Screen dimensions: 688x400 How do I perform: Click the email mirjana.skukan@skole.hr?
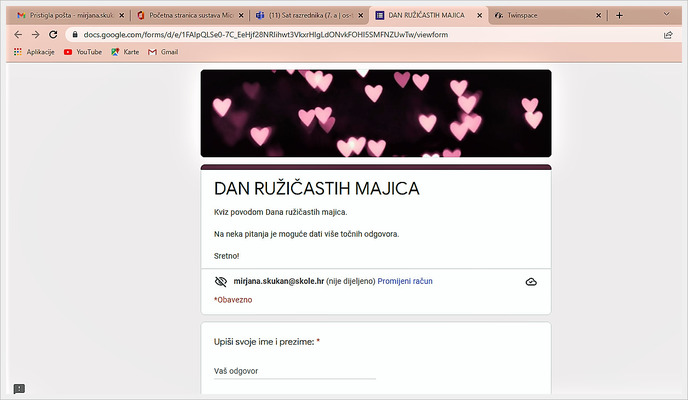279,281
